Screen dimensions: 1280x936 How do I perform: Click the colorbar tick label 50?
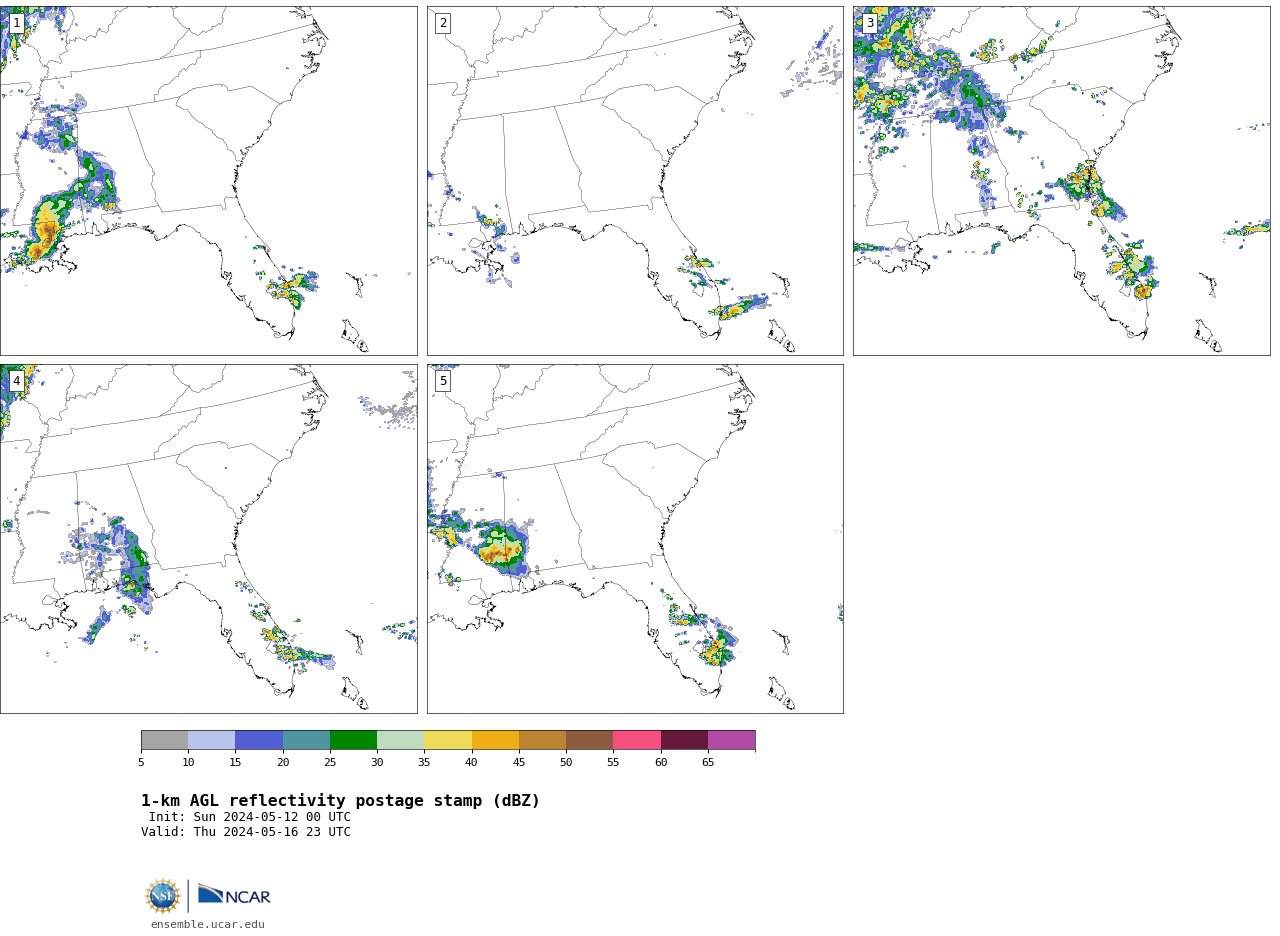pos(566,763)
